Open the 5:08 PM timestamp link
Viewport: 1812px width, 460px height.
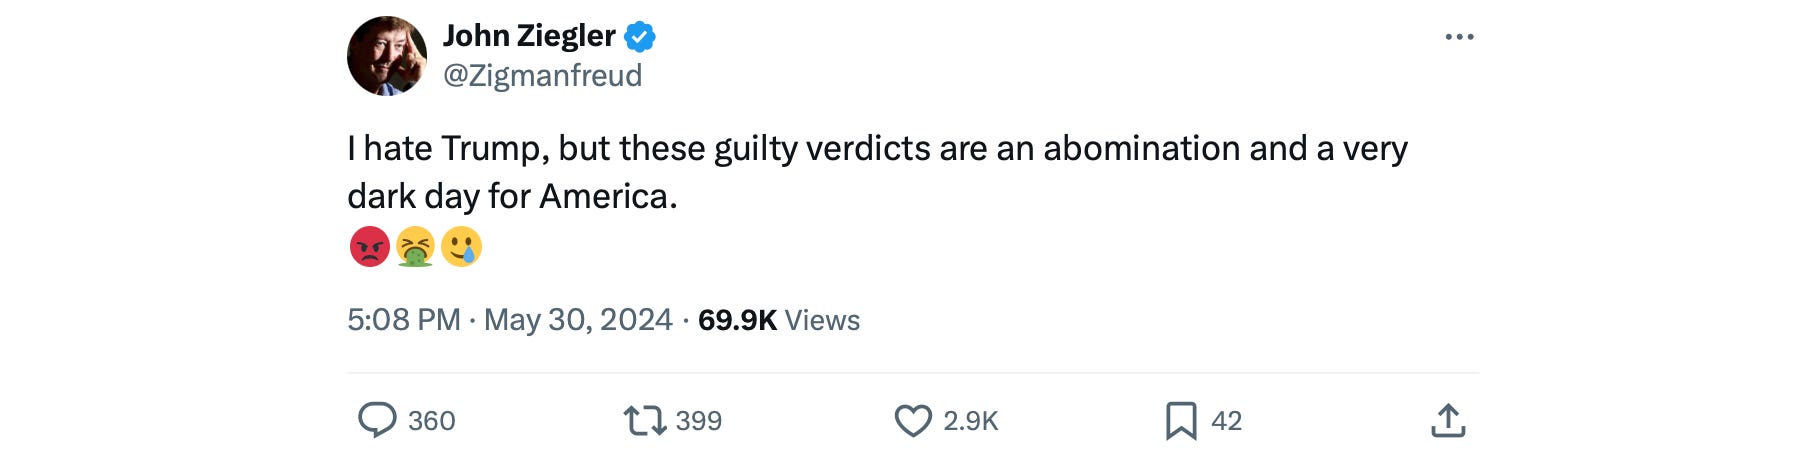coord(403,320)
